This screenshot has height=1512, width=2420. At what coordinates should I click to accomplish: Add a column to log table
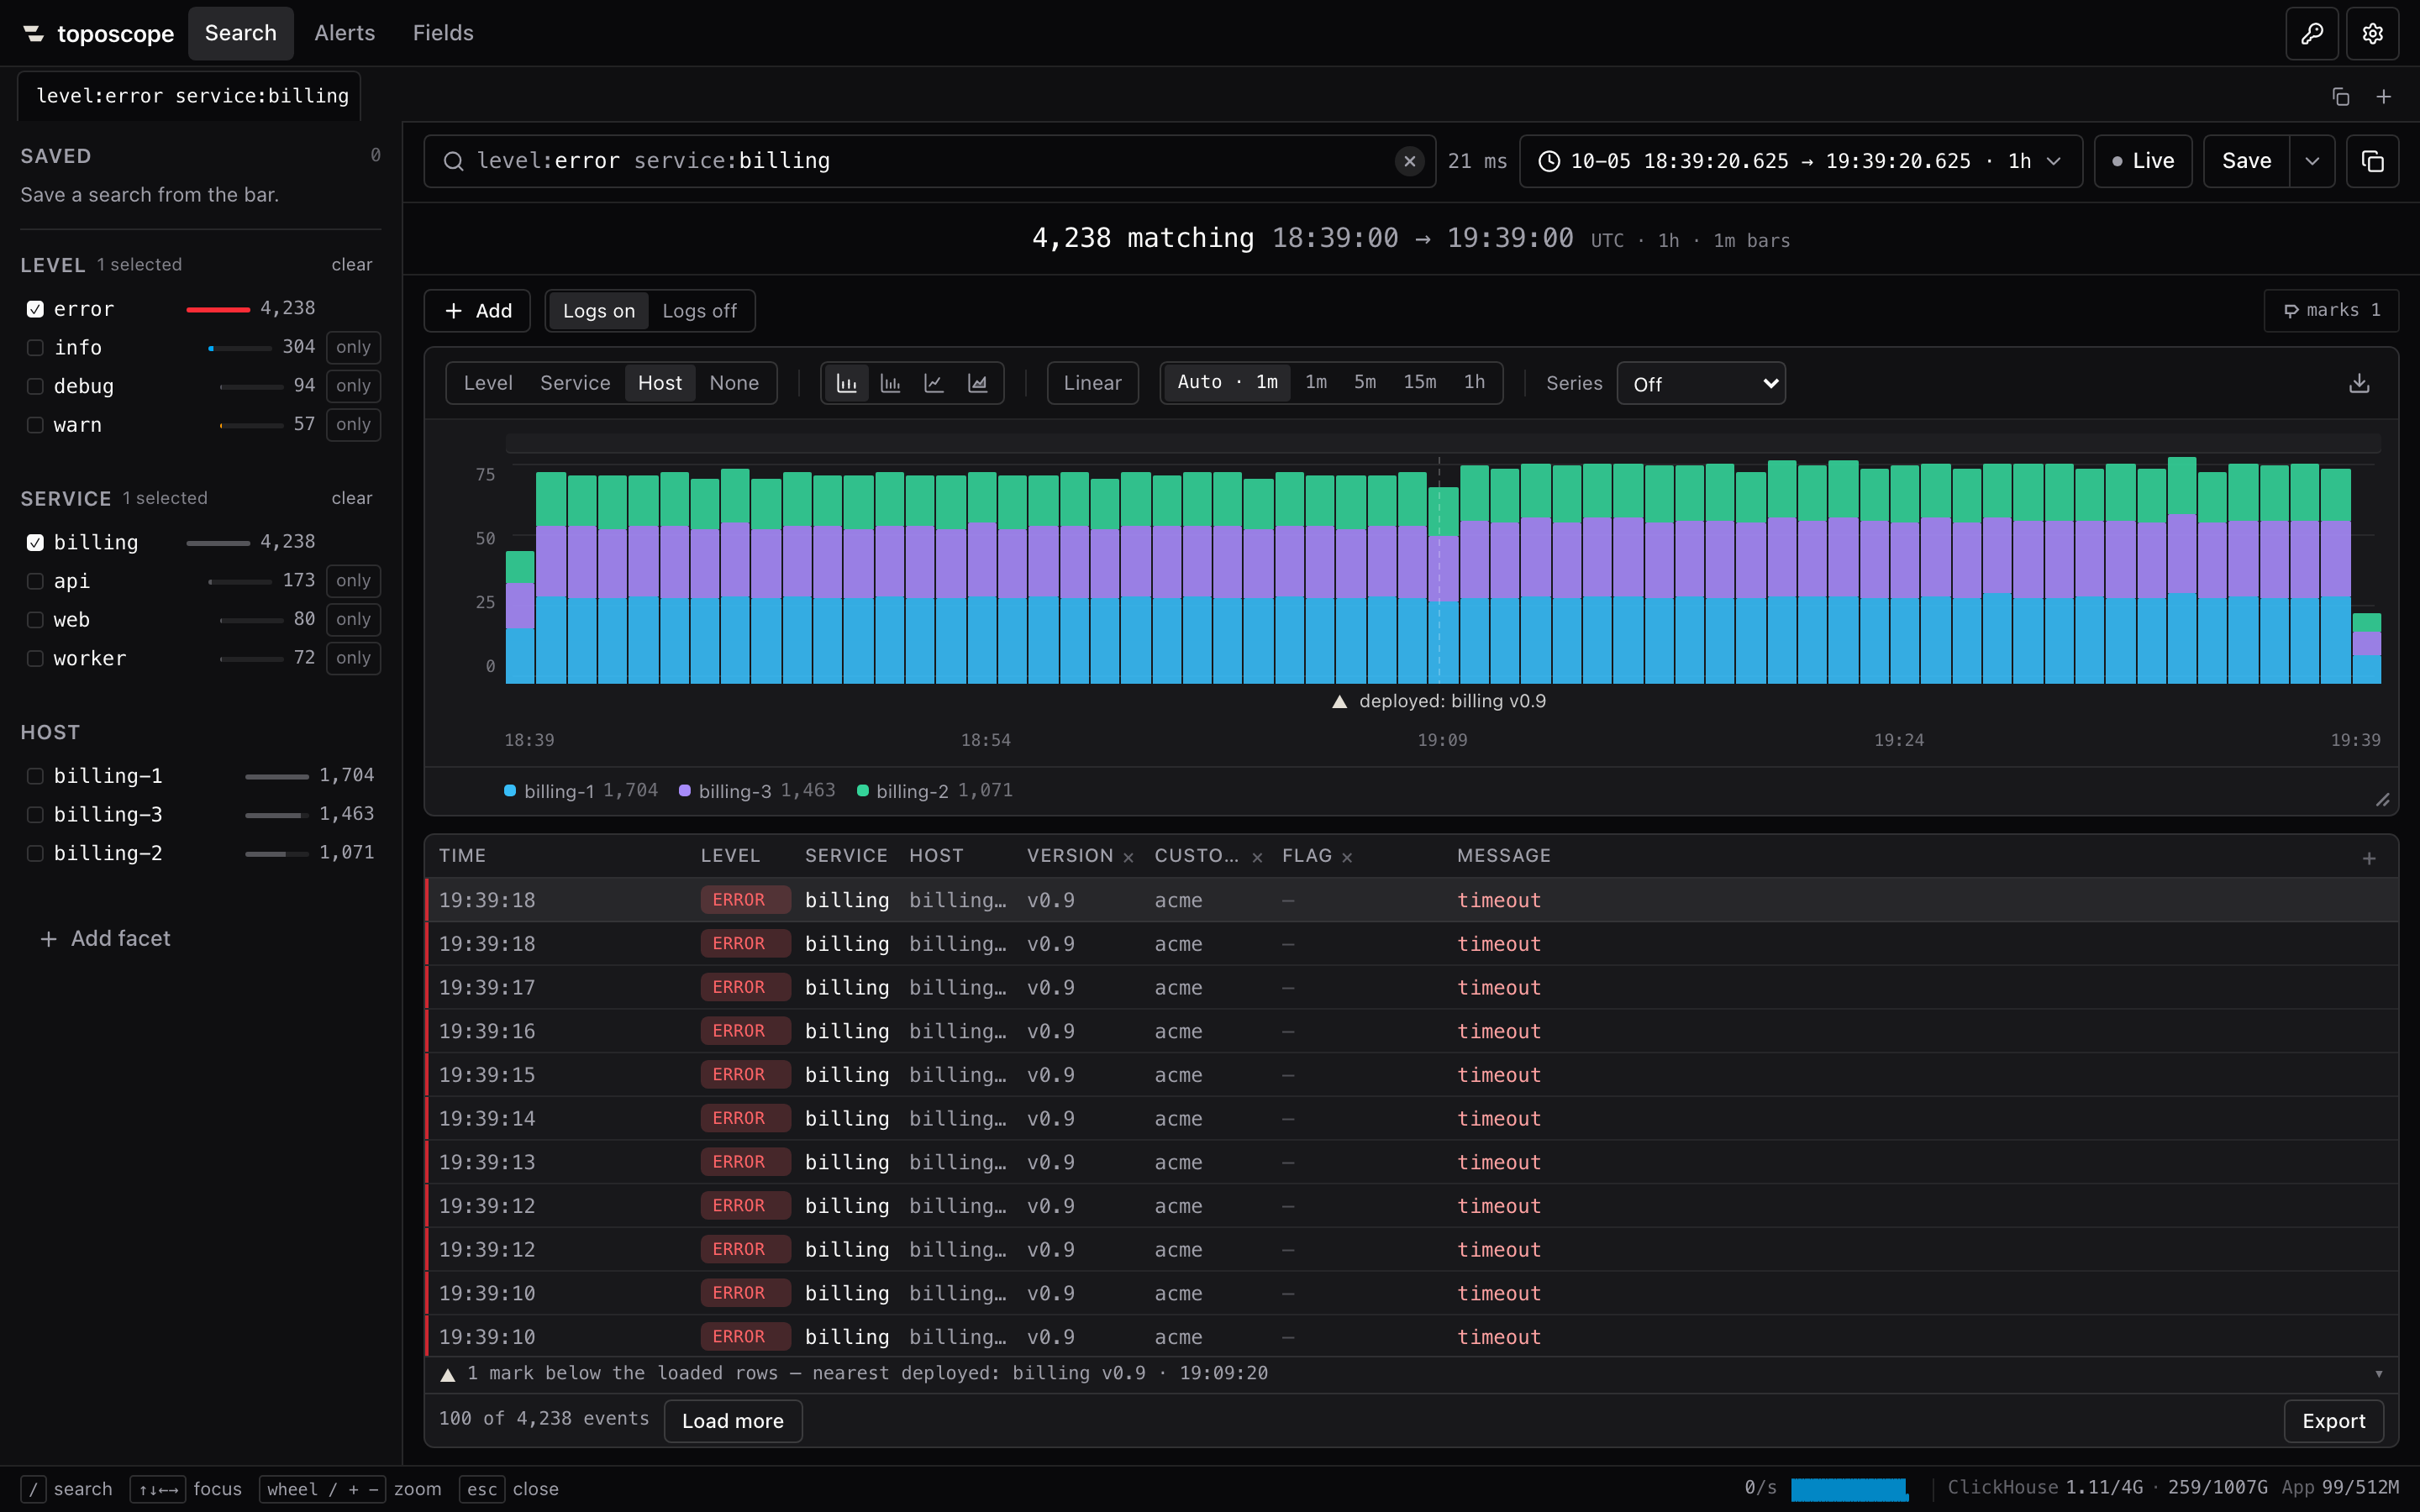(2369, 858)
